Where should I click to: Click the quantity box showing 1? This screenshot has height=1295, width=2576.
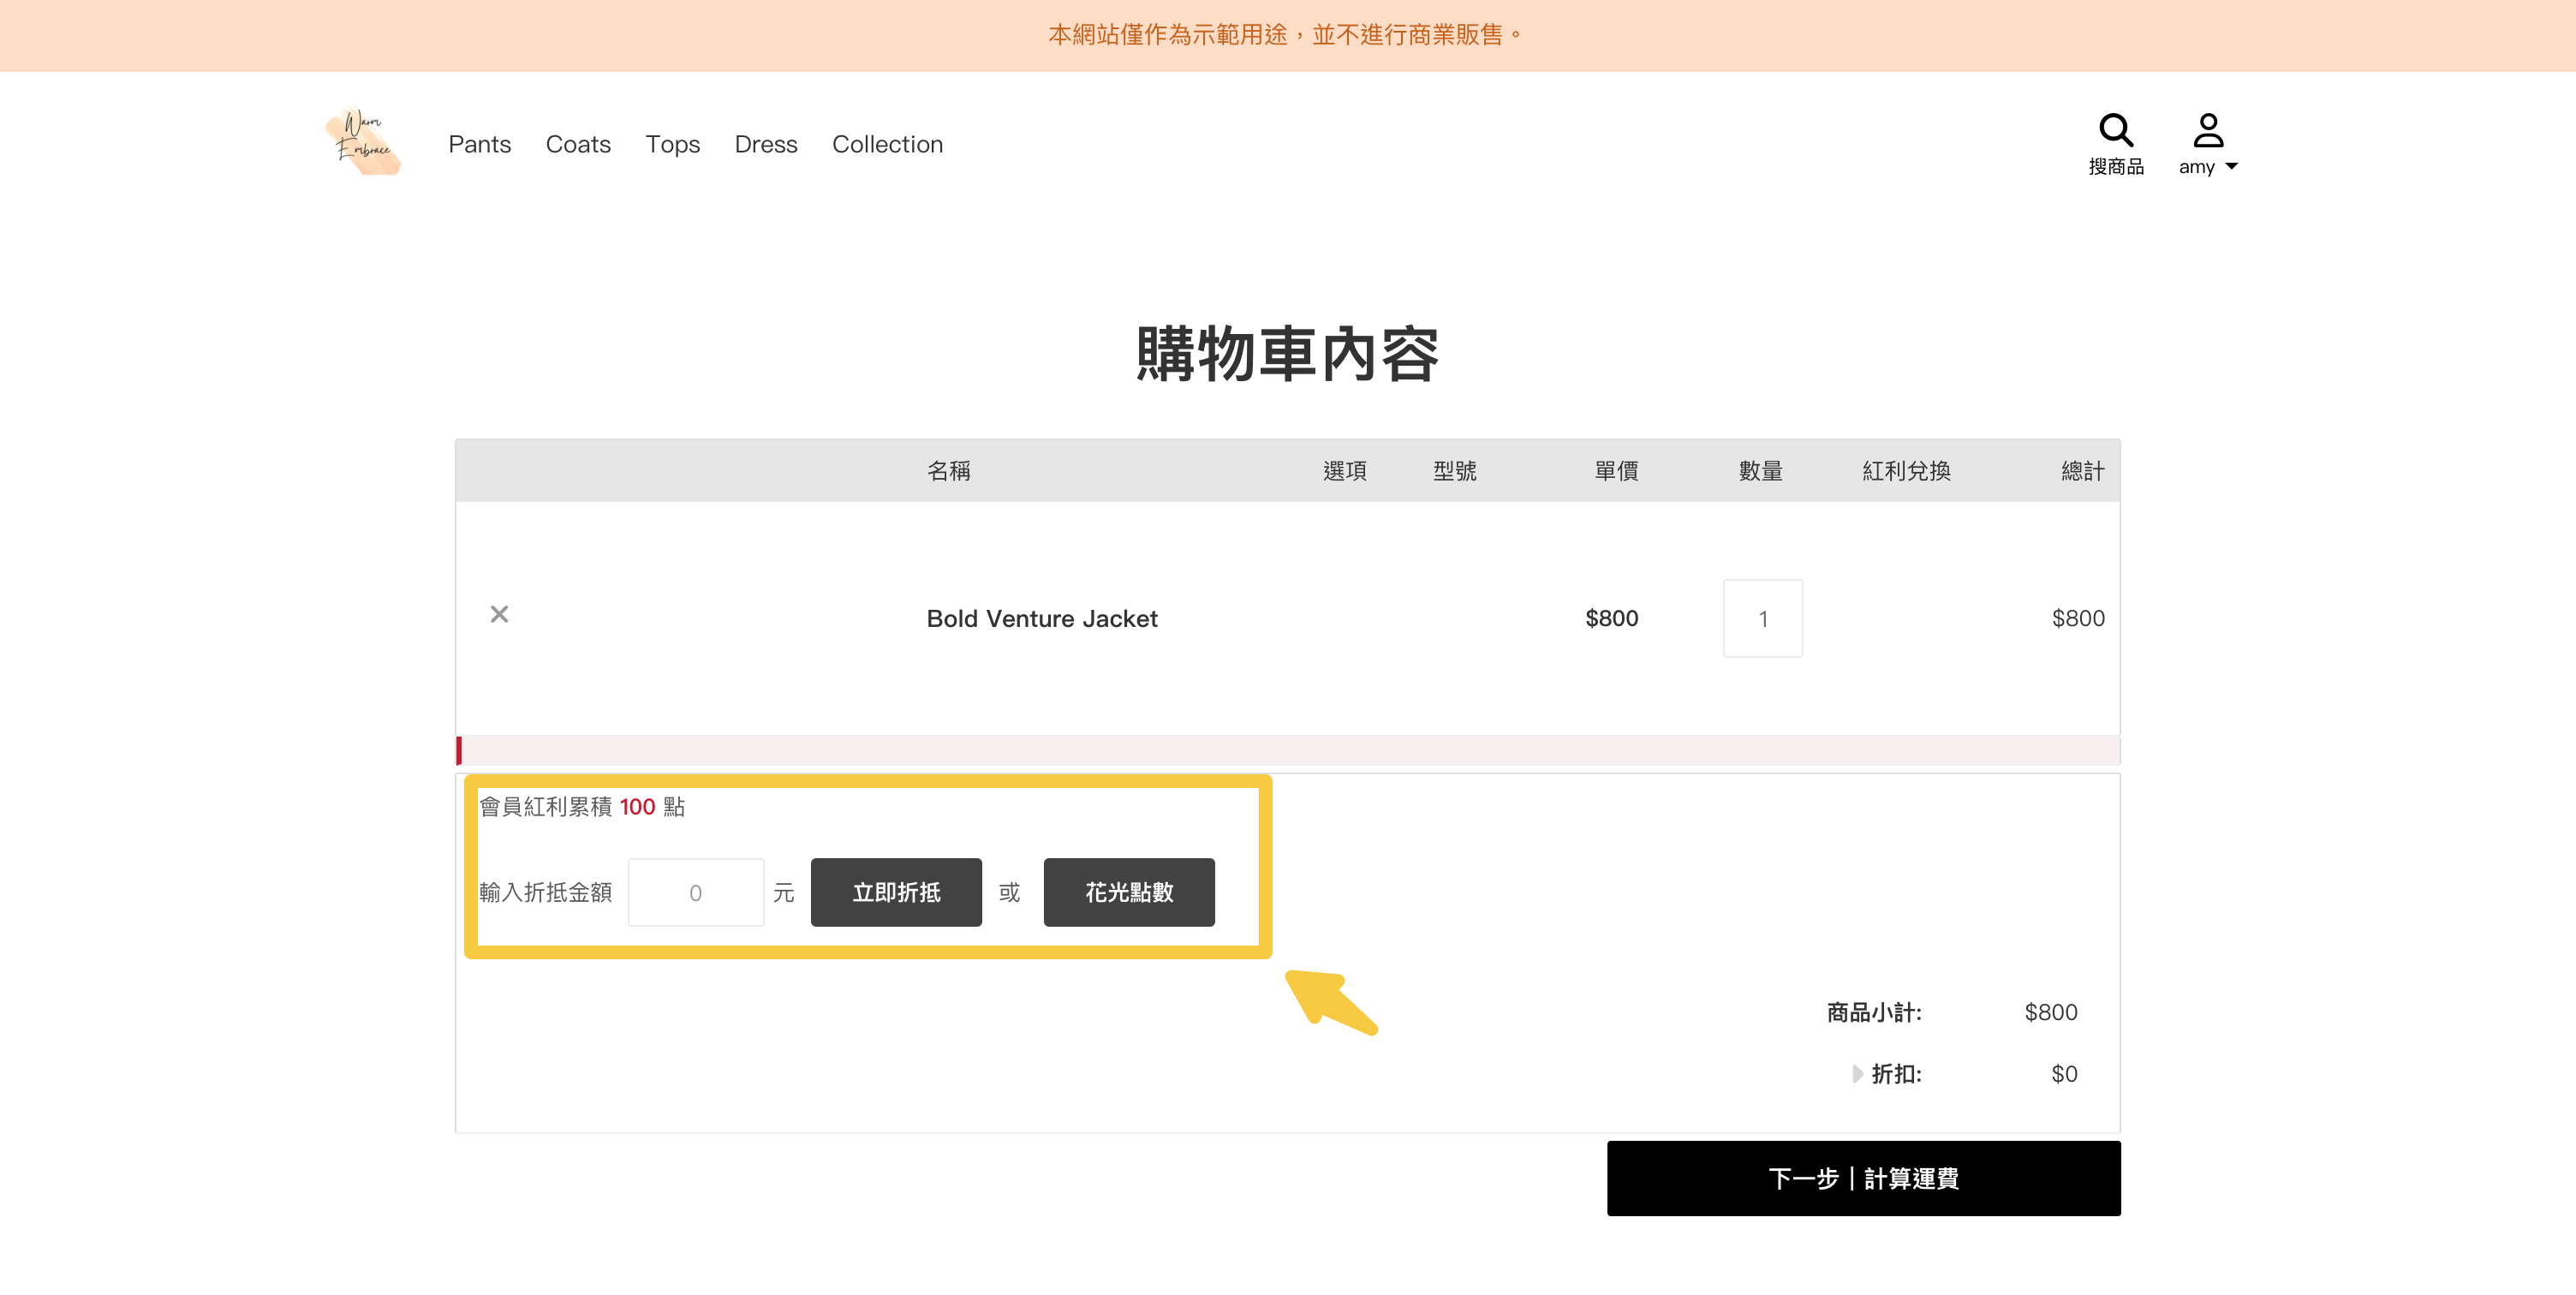[1762, 618]
